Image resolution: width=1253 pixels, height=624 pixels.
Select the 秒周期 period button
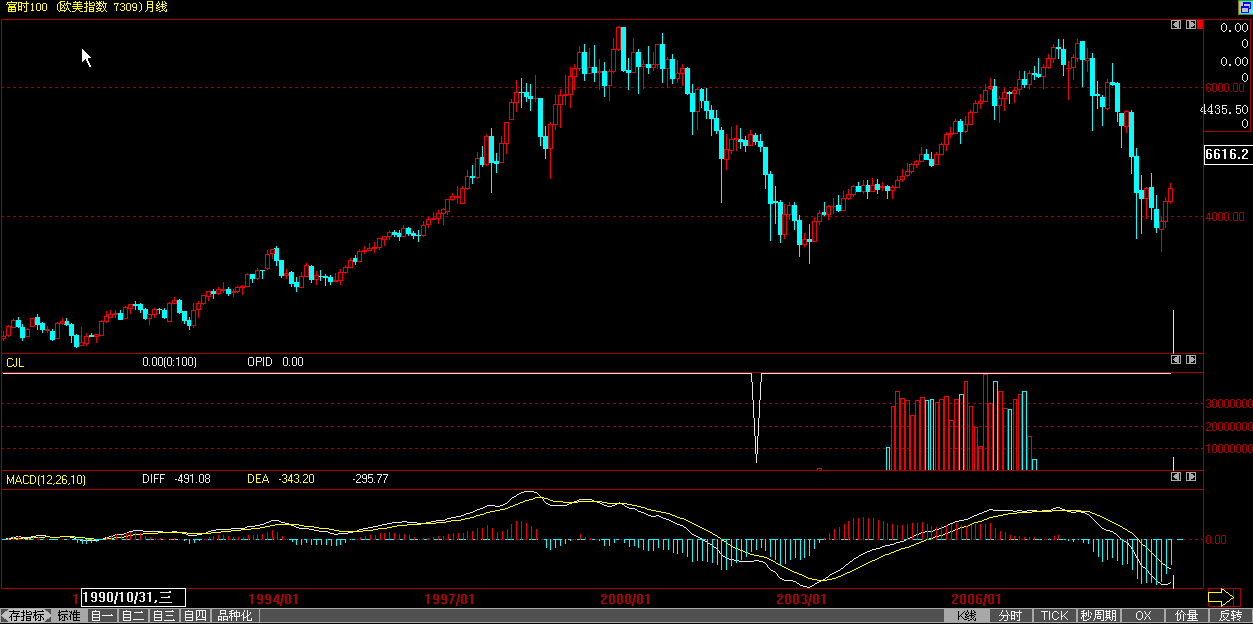pos(1098,616)
